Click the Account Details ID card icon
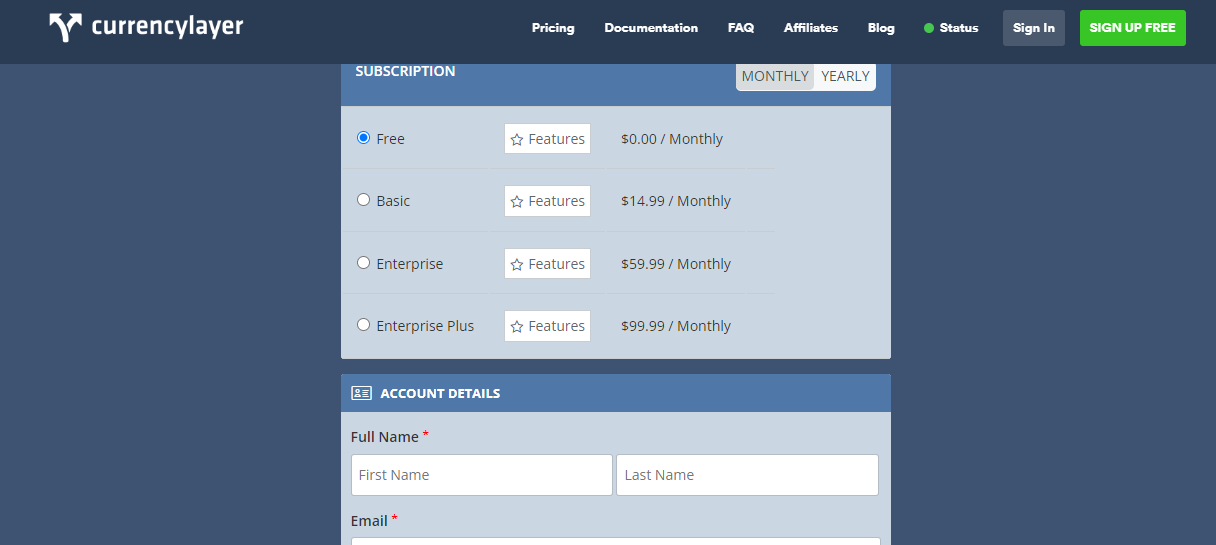 361,393
